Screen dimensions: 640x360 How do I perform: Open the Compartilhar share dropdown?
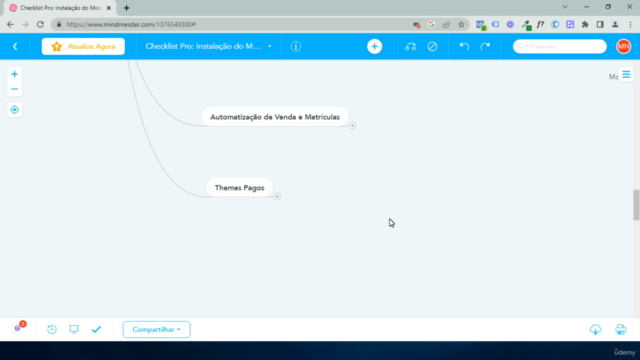156,329
